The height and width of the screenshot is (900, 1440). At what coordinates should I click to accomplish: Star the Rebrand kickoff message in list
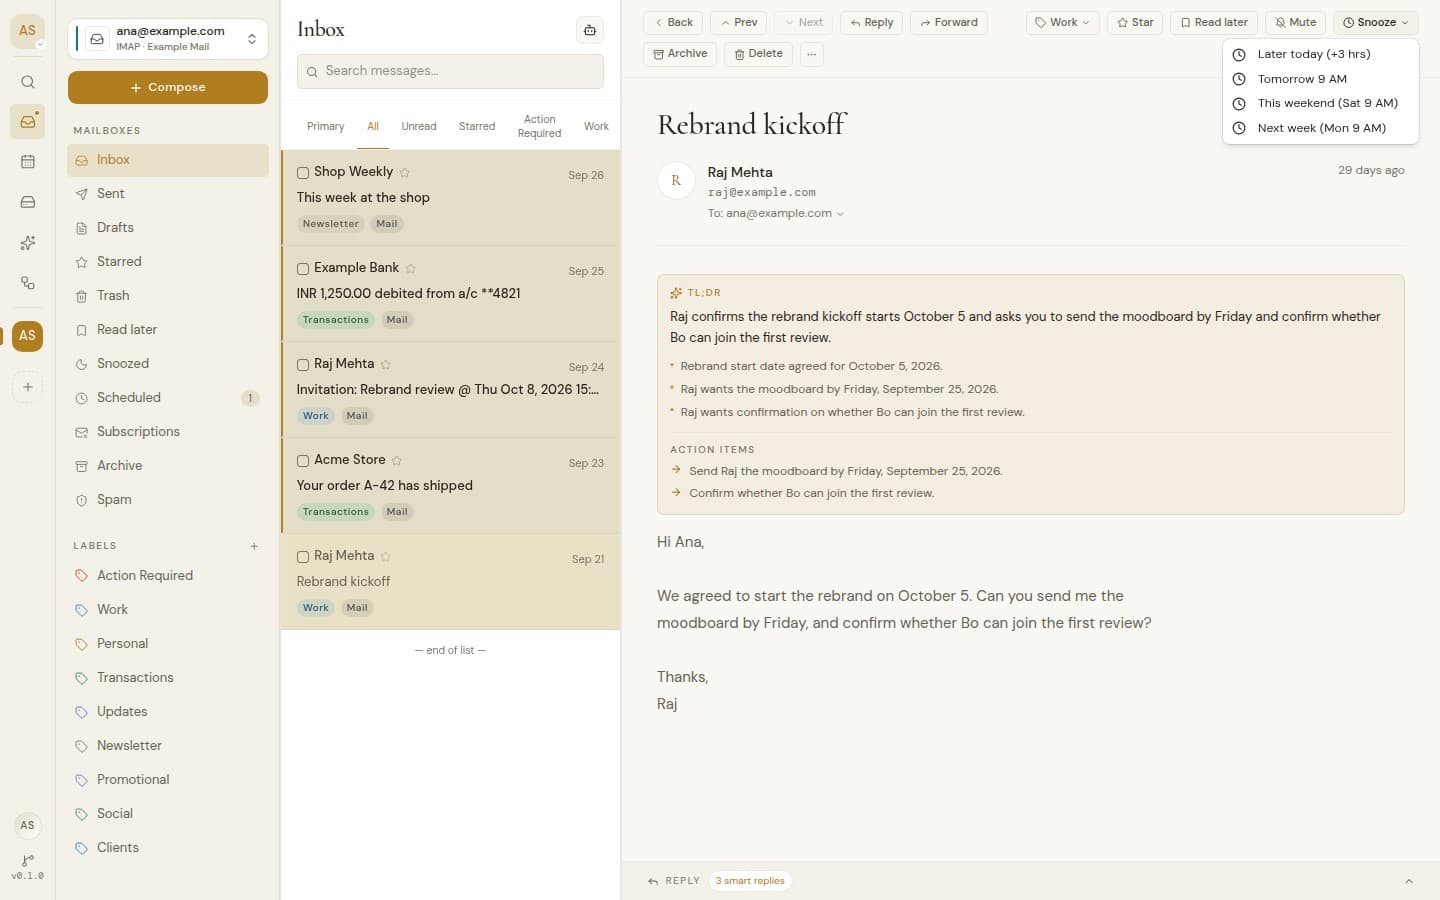(x=386, y=557)
